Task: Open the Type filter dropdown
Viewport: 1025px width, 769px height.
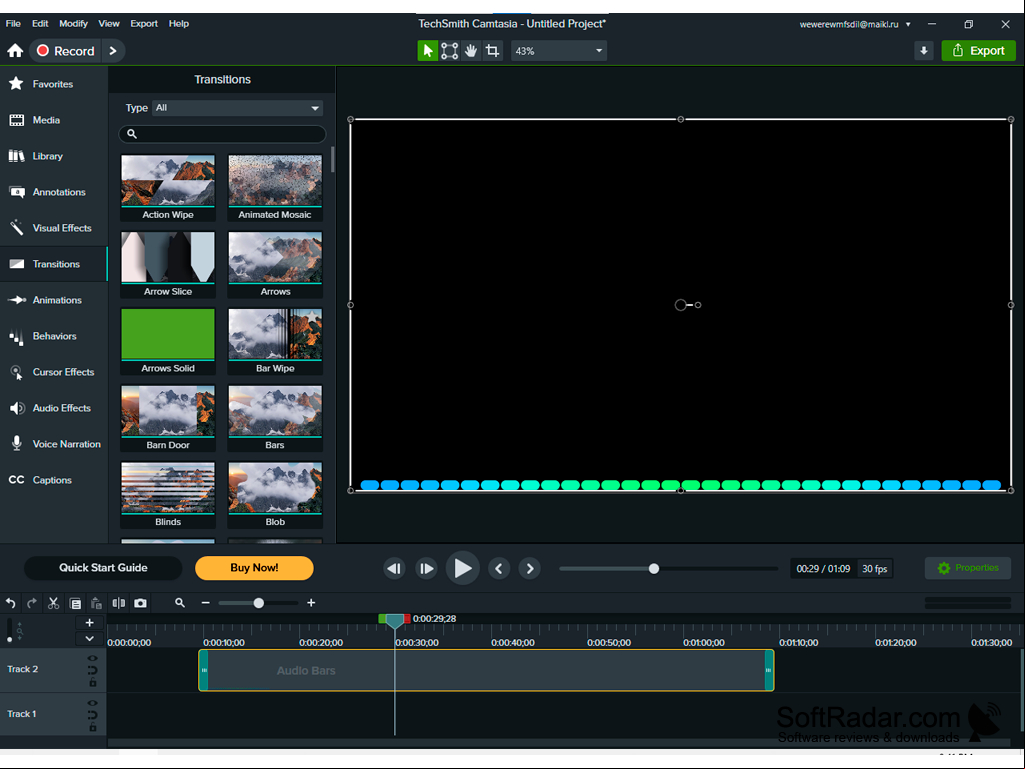Action: point(238,108)
